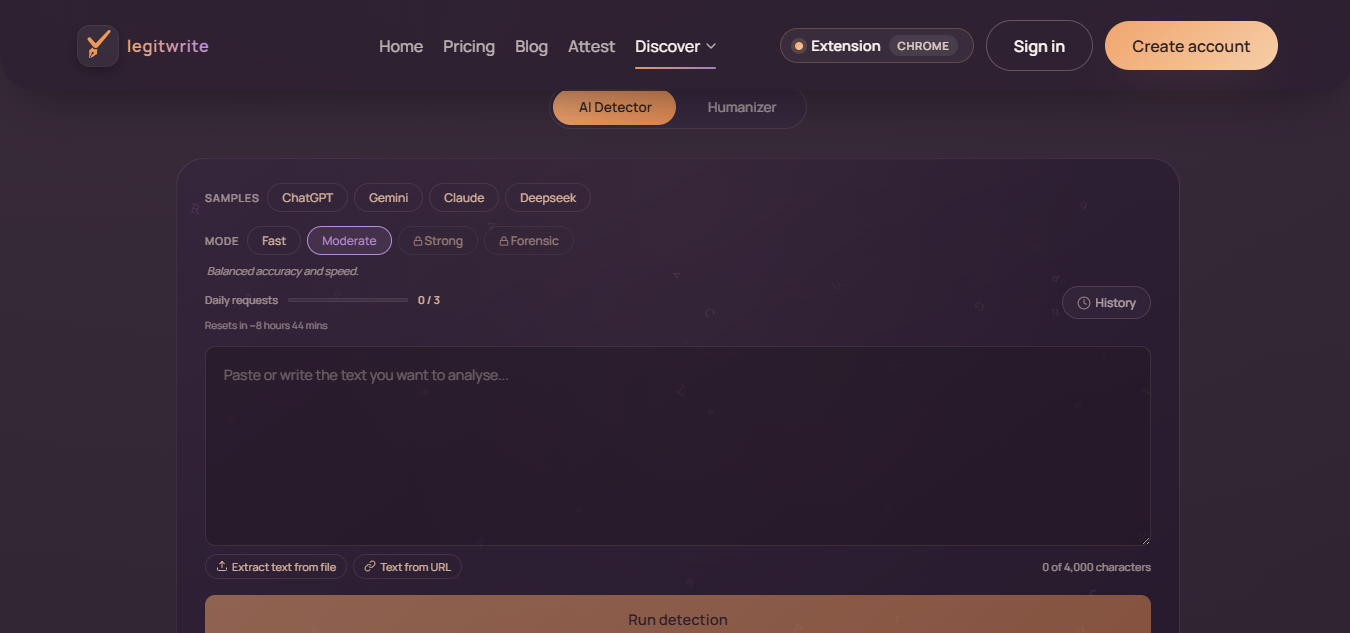
Task: Click the lock icon on Strong mode
Action: click(418, 241)
